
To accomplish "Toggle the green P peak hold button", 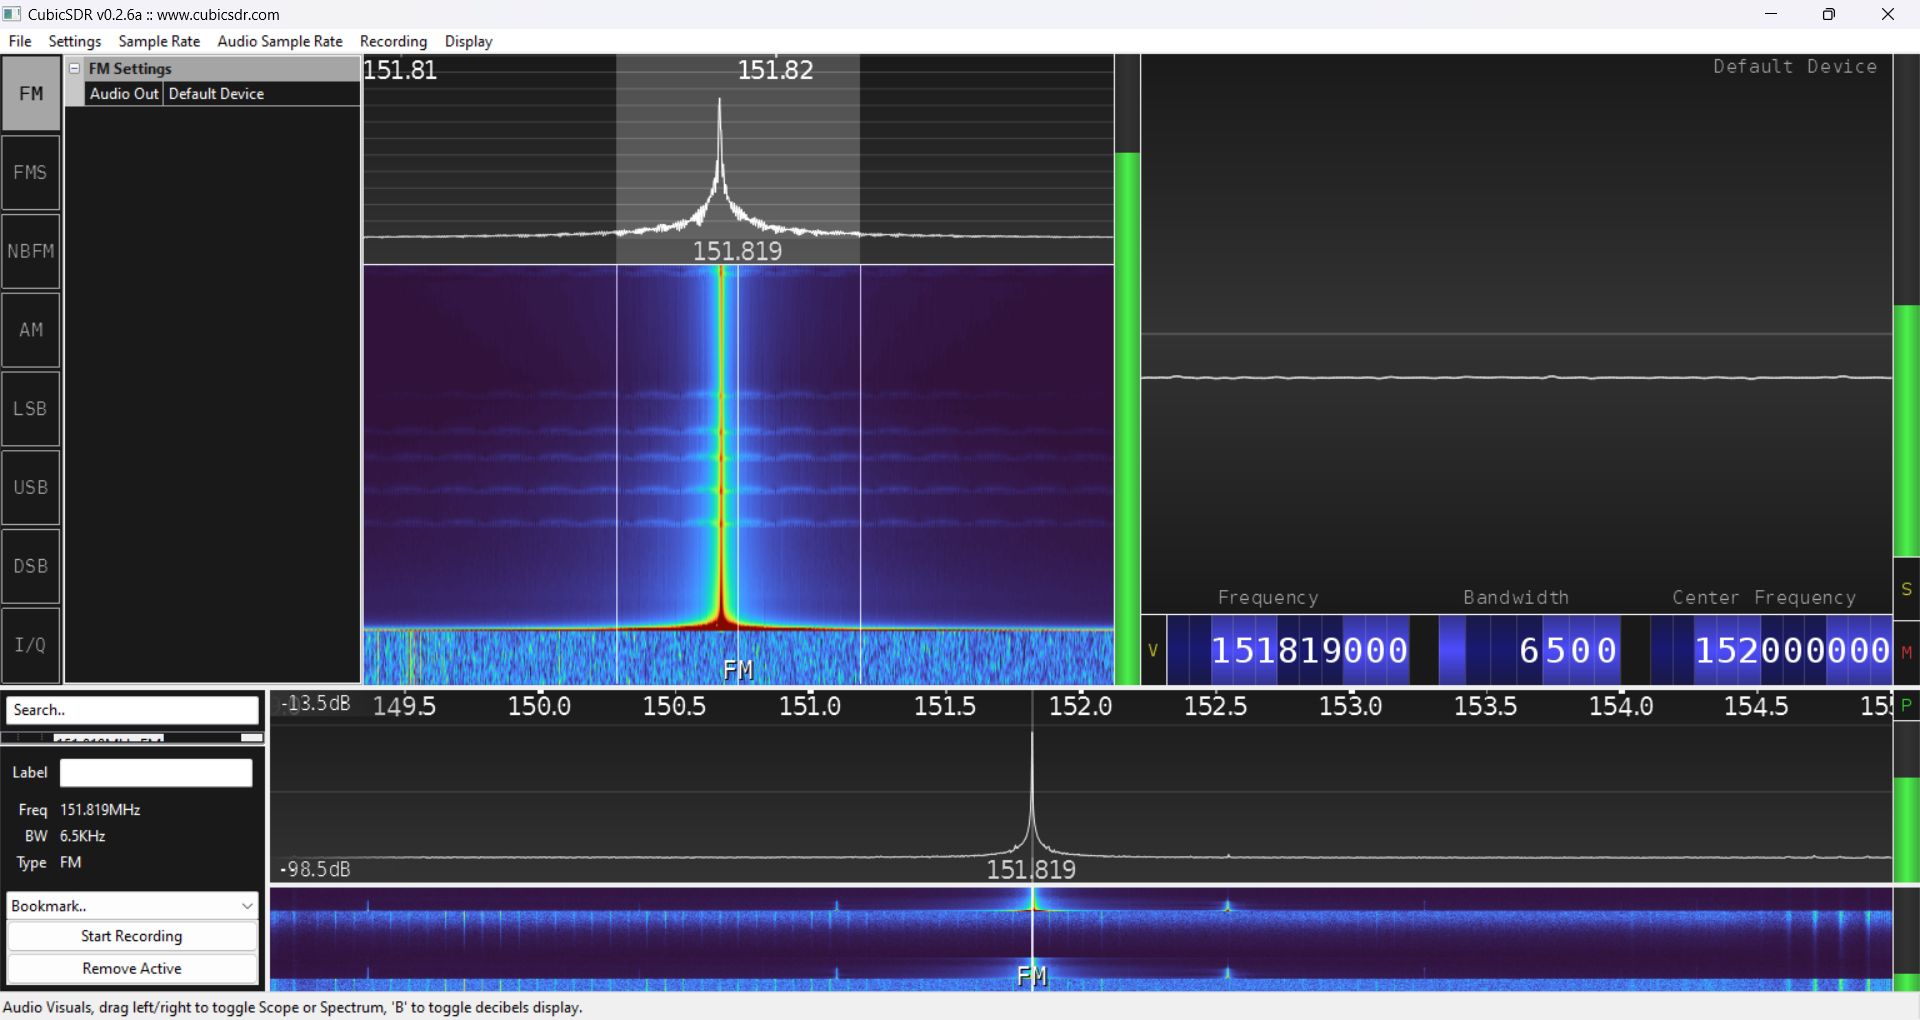I will (x=1906, y=705).
